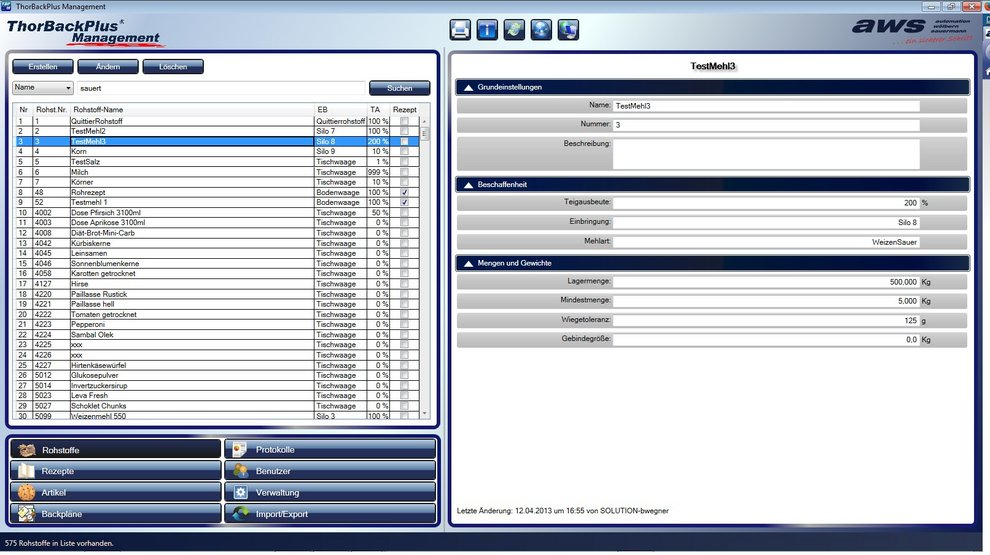Click the globe with computer icon
990x555 pixels.
(568, 30)
